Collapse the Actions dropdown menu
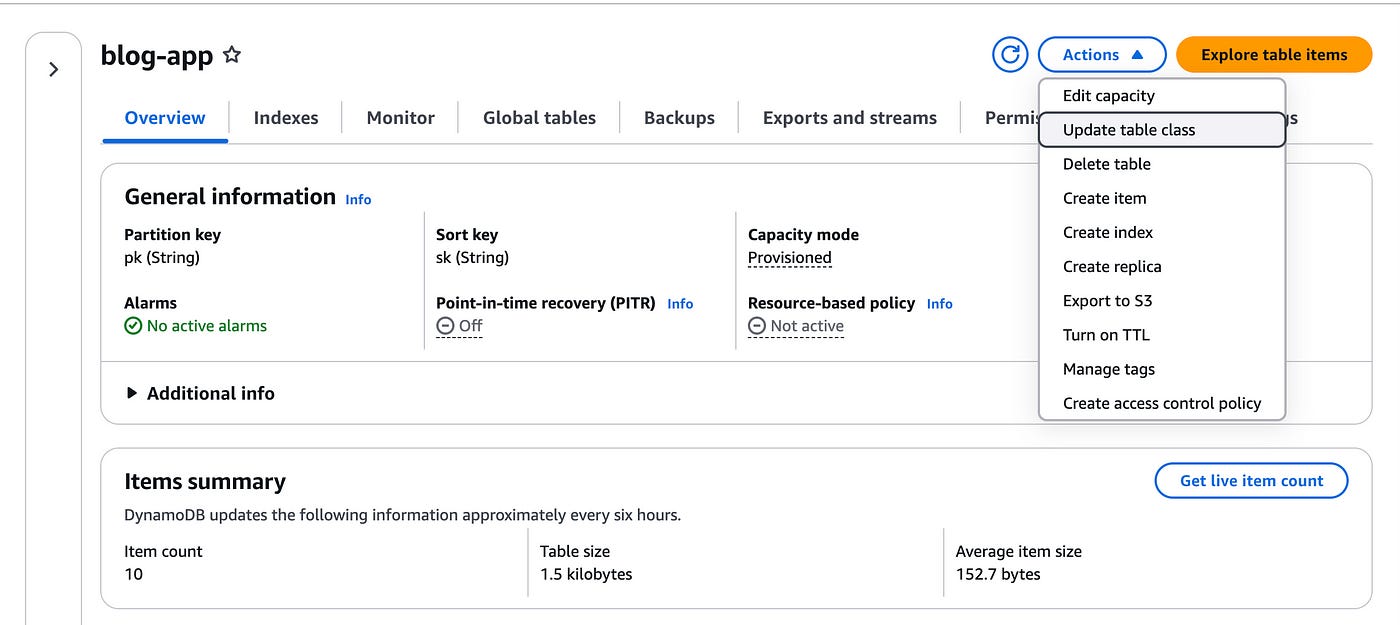 click(1102, 55)
